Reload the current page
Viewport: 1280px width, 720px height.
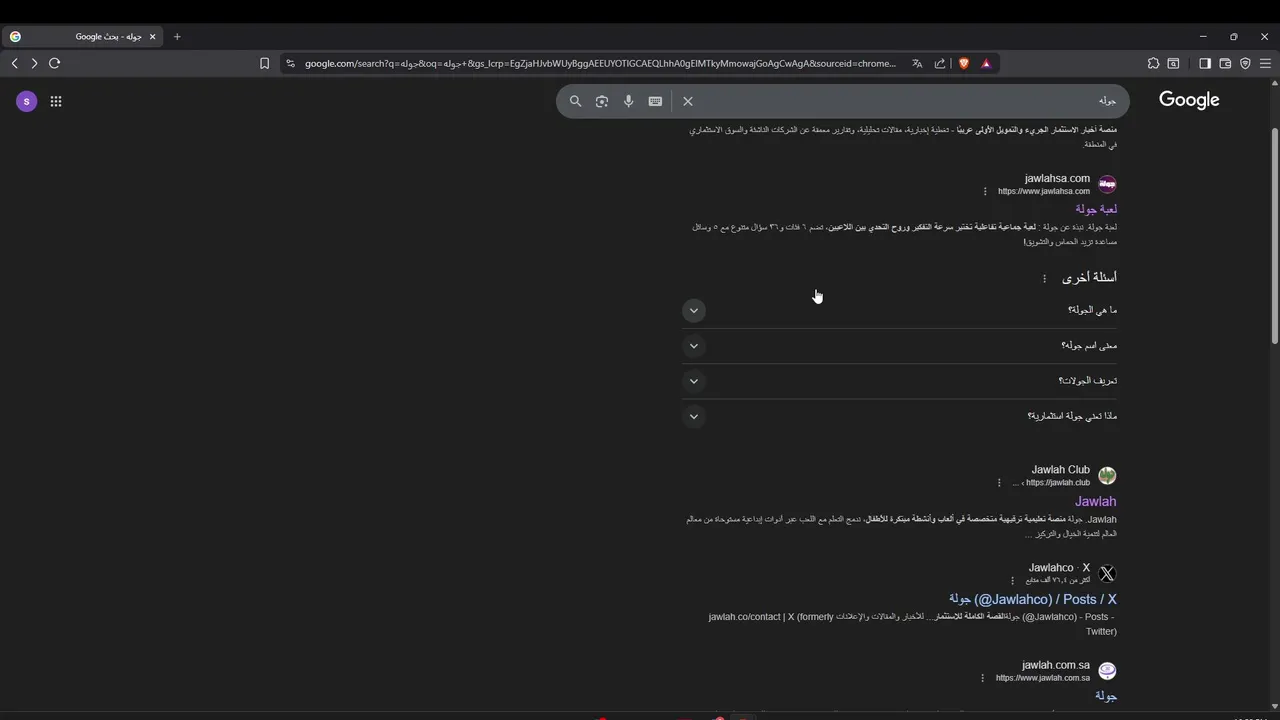(54, 63)
